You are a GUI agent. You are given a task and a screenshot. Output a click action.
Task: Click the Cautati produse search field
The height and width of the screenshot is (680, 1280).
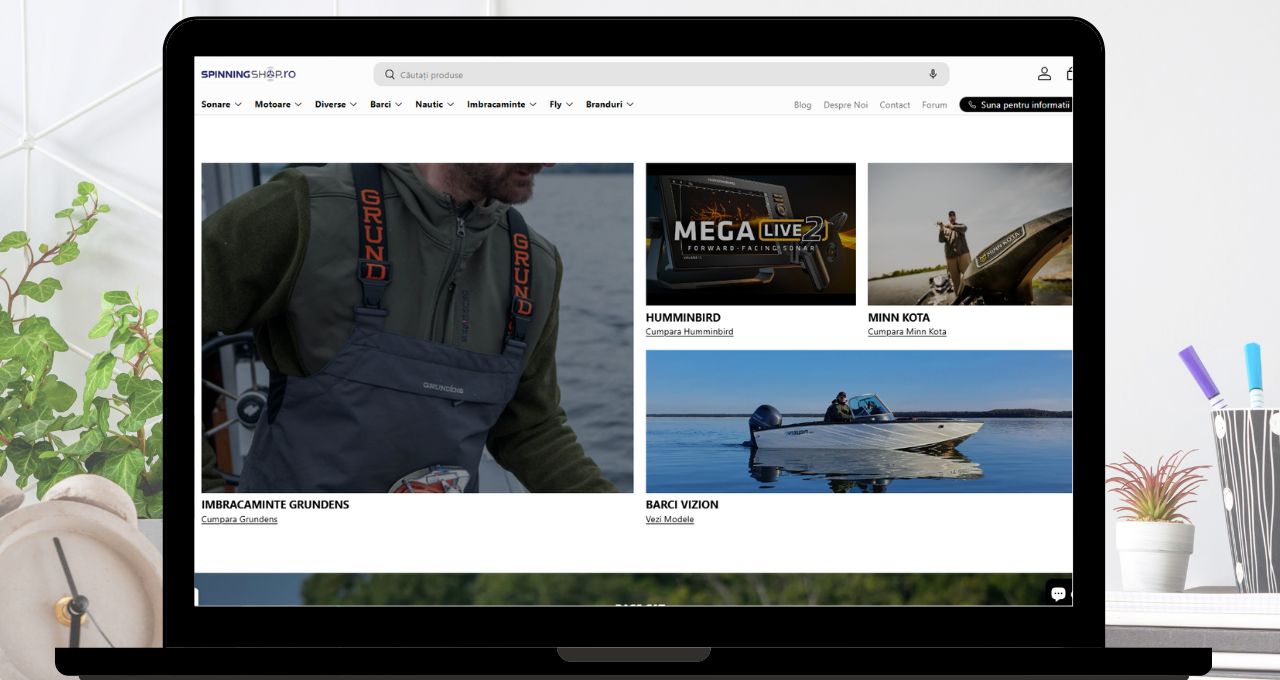[x=661, y=74]
